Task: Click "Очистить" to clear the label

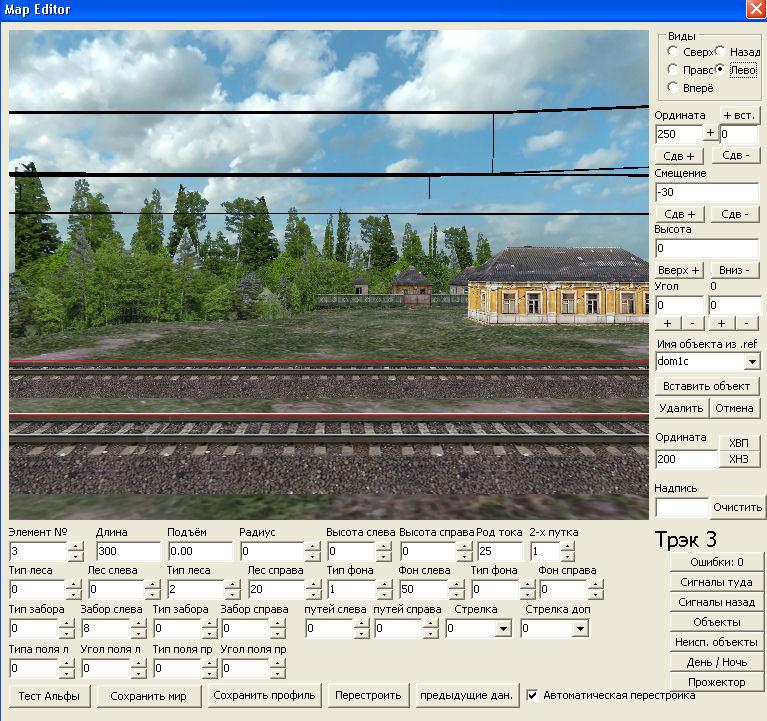Action: tap(738, 507)
